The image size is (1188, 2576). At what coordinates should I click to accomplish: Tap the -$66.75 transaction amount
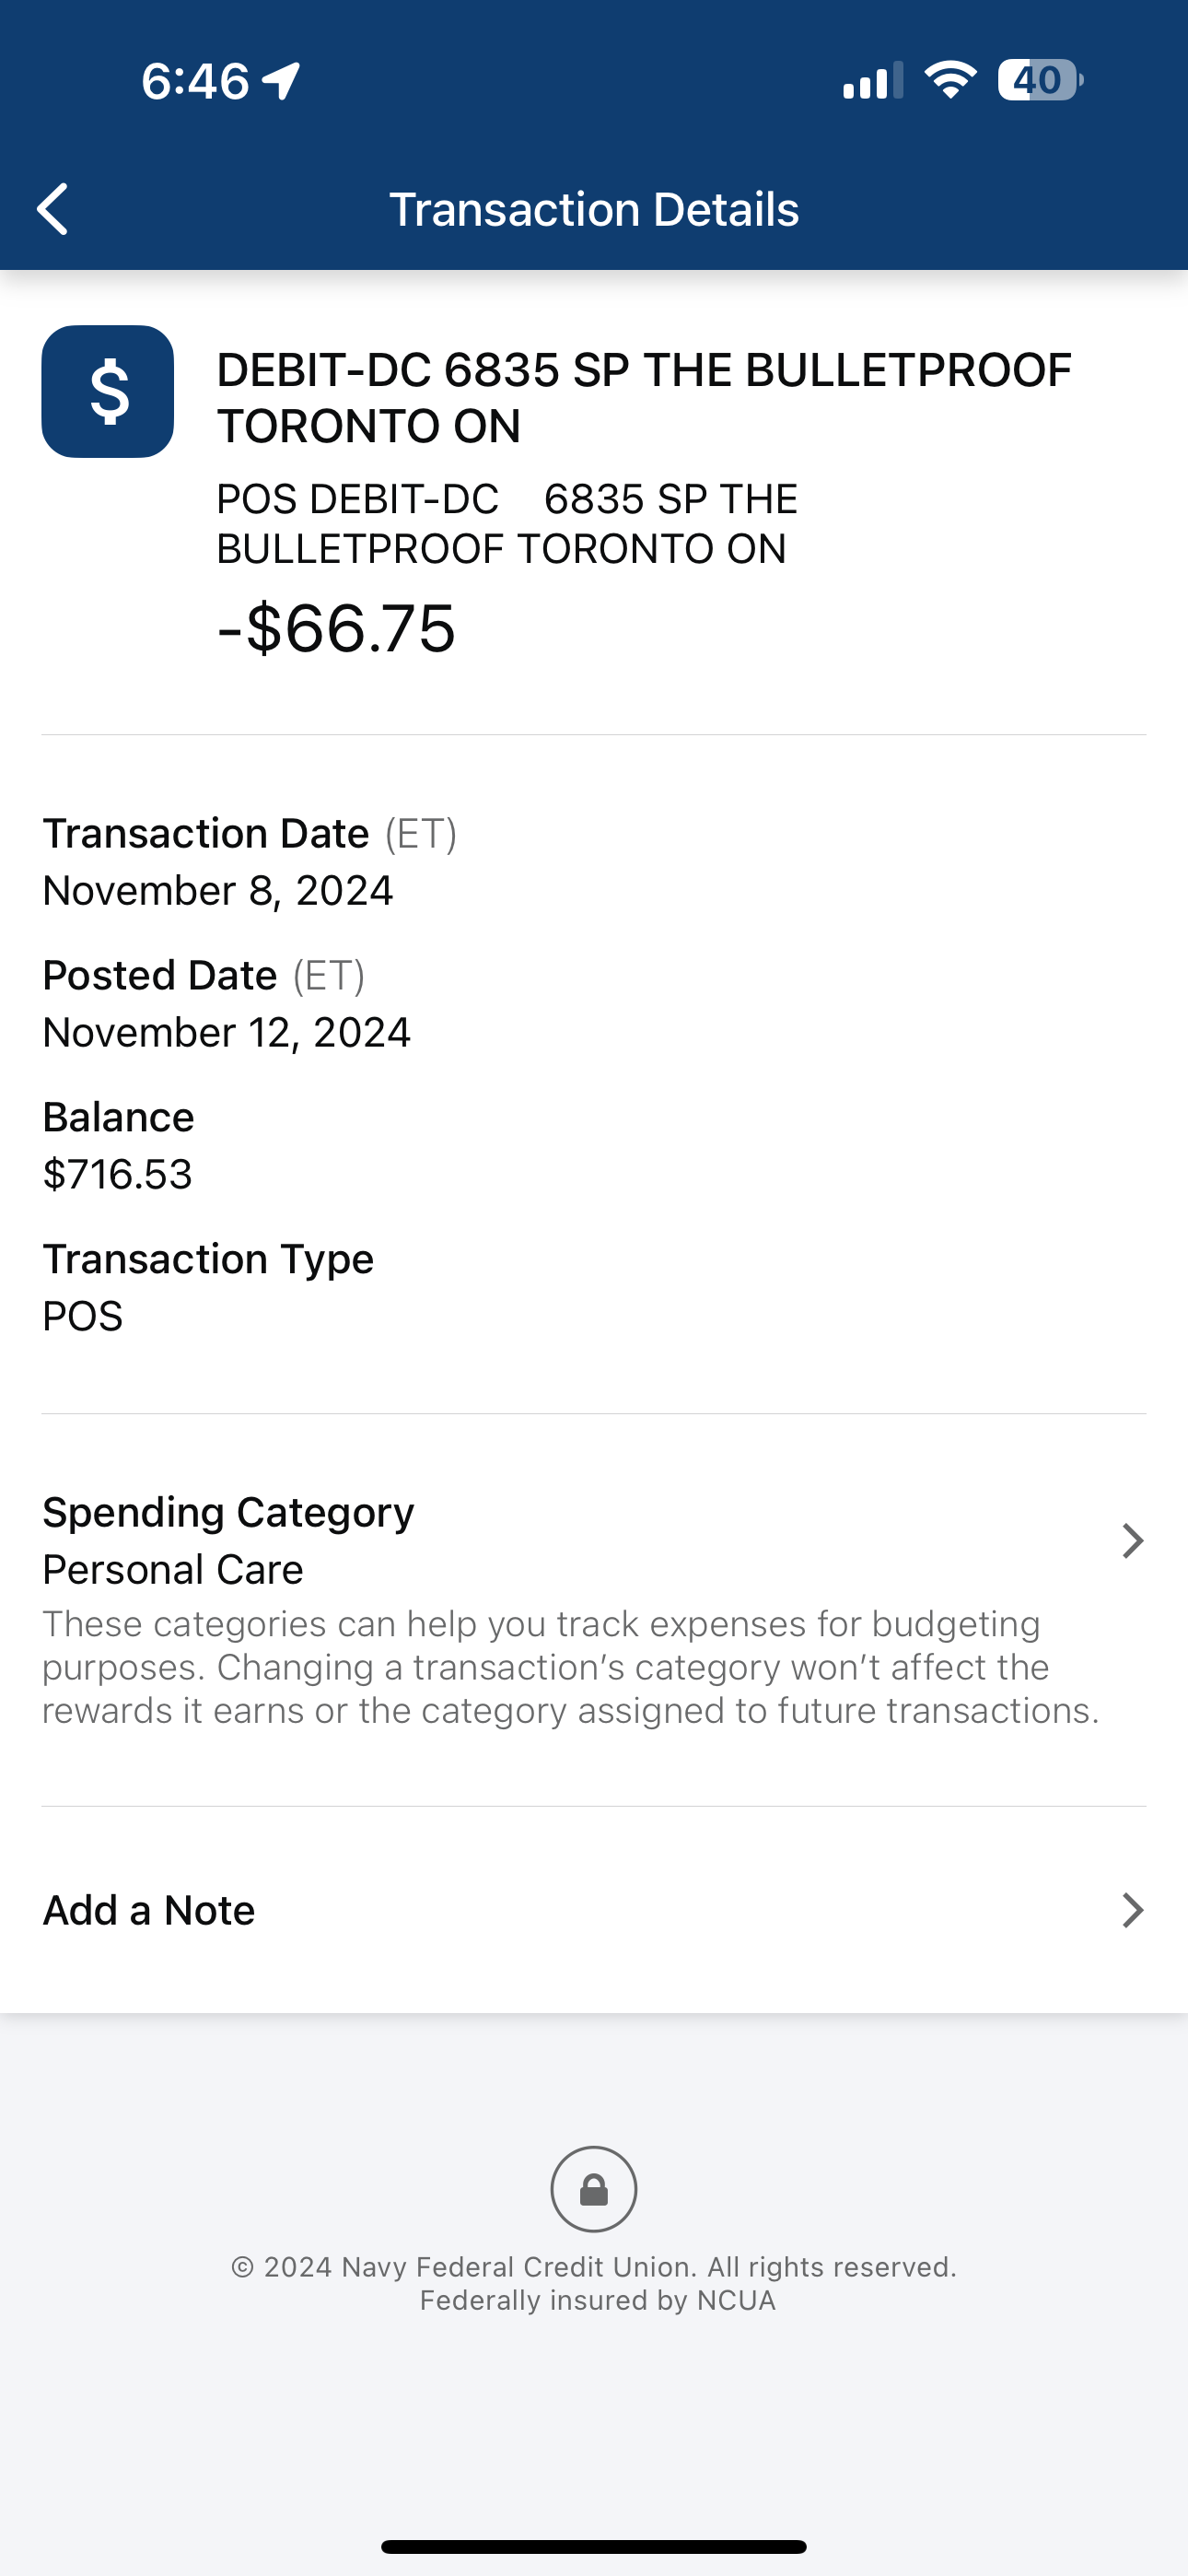(336, 628)
